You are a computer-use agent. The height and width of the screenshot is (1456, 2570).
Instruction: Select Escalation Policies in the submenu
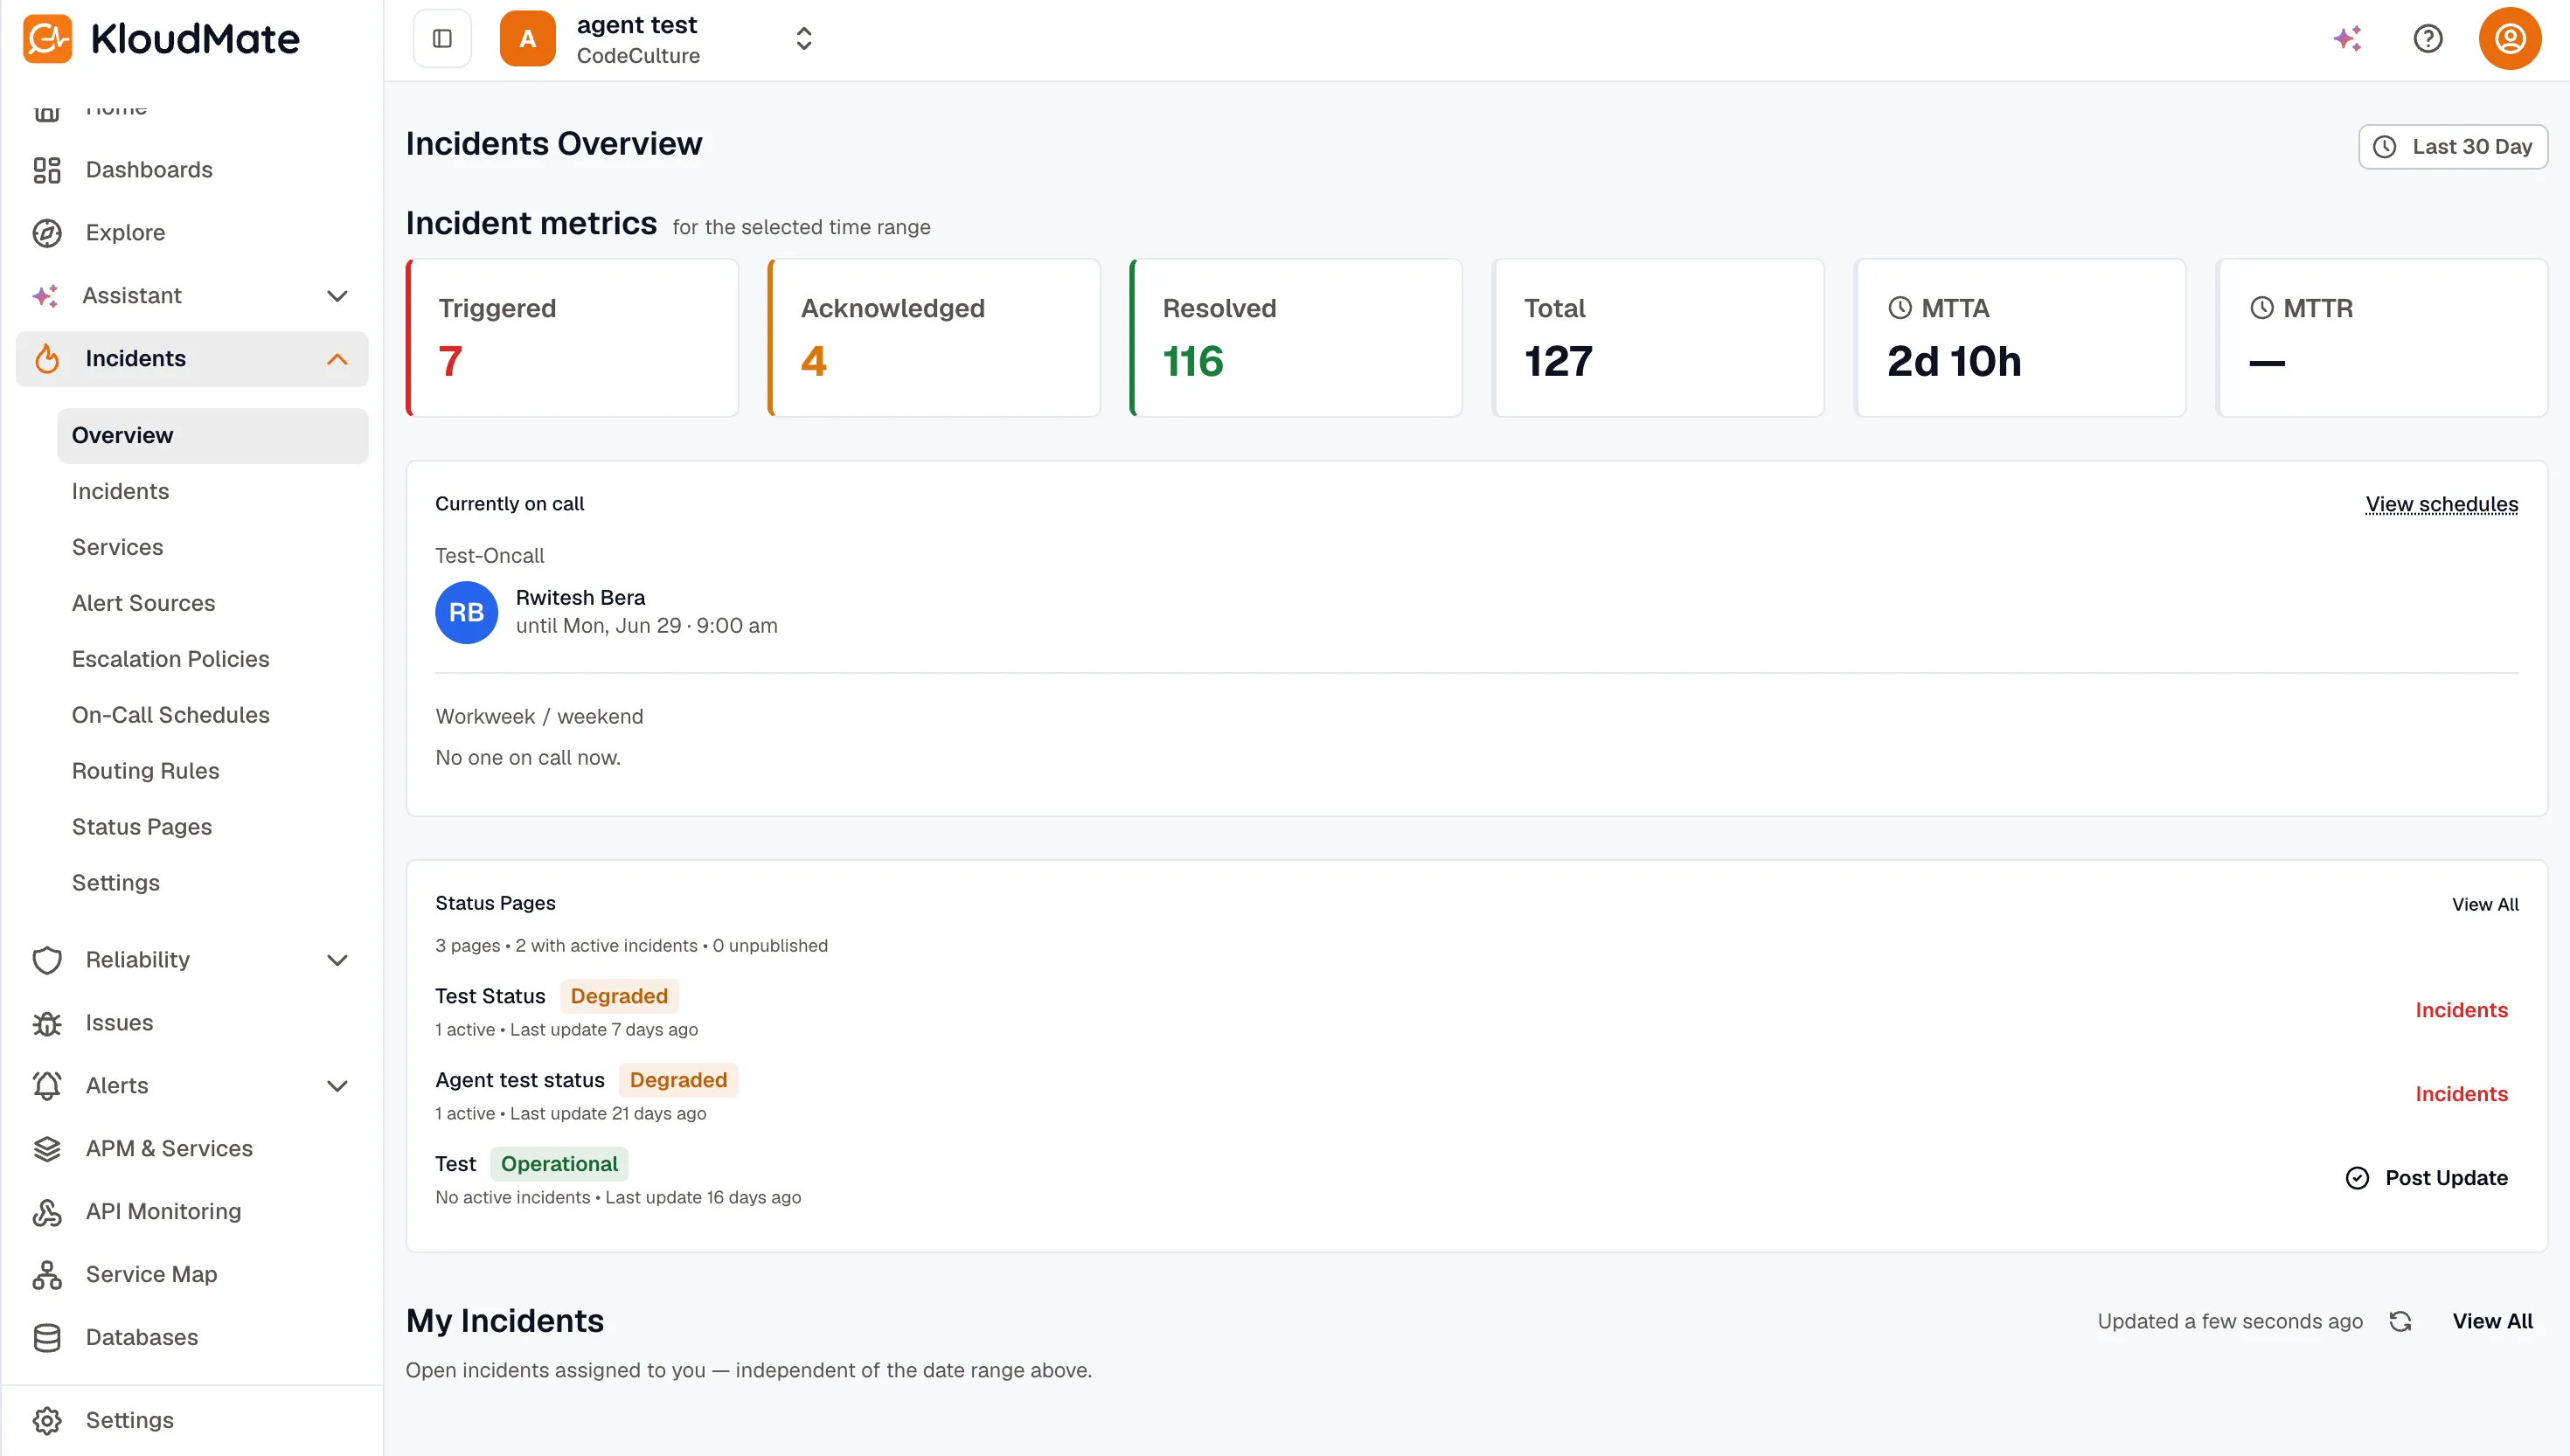click(170, 659)
